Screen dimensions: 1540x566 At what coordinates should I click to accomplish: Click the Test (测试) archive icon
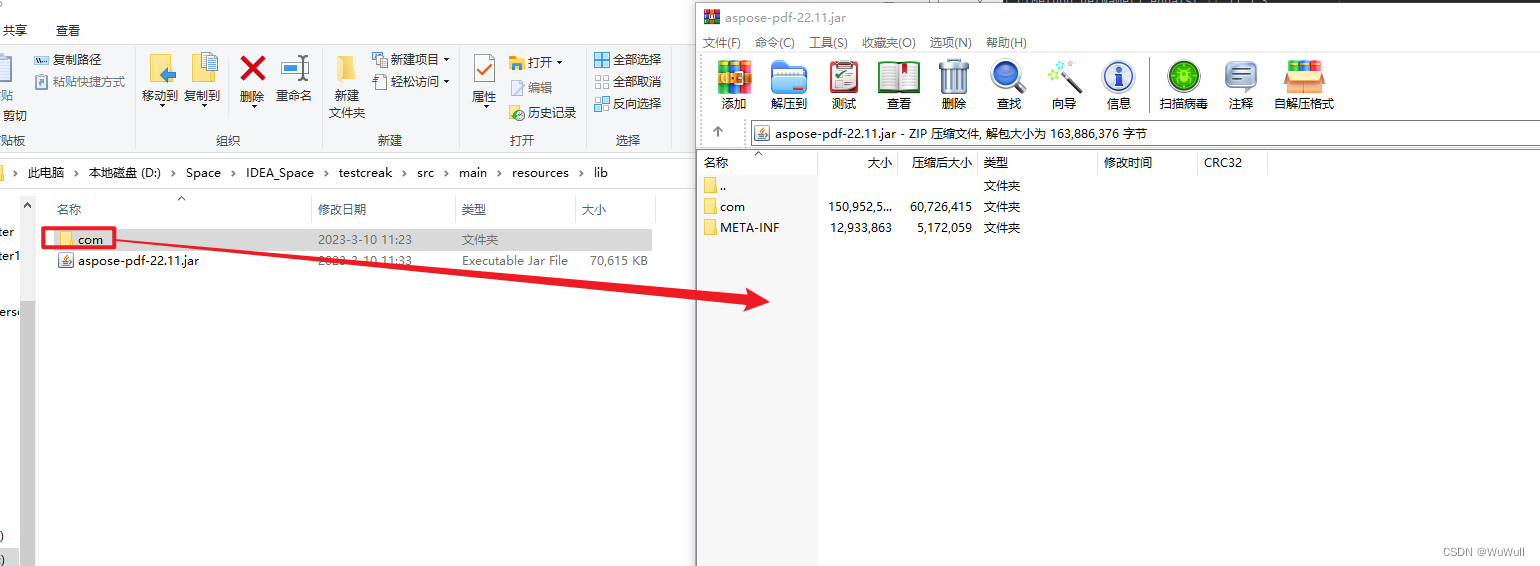(x=844, y=84)
